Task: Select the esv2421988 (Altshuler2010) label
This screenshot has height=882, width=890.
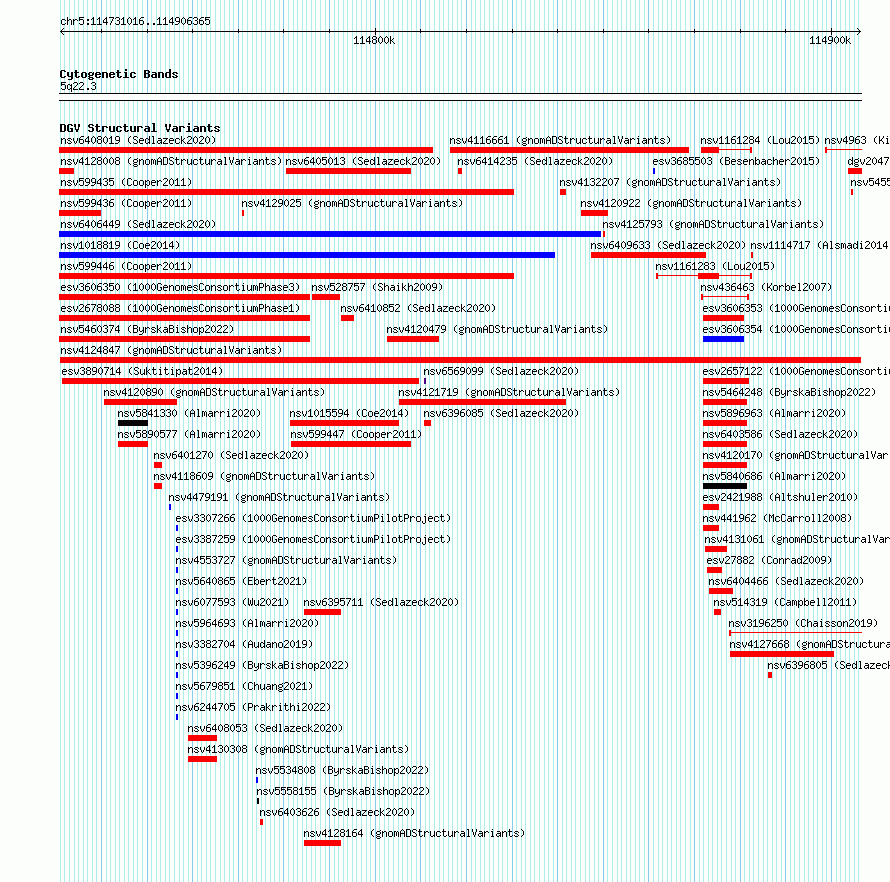Action: pos(780,497)
